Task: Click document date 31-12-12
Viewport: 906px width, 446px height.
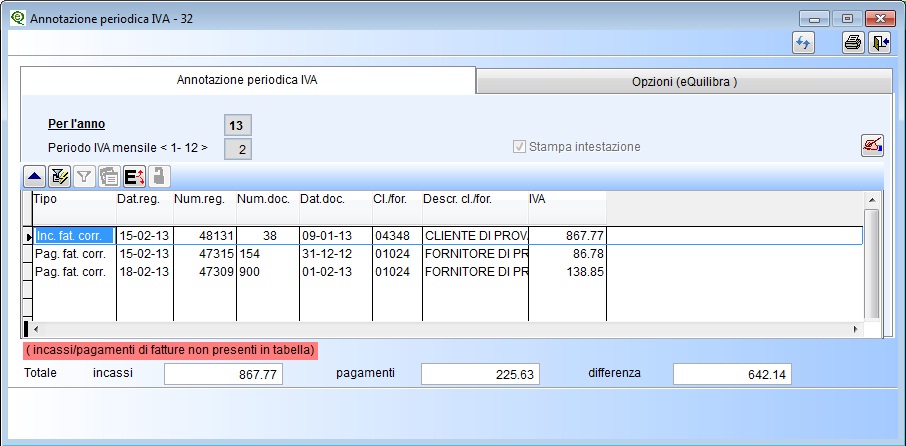Action: click(x=336, y=254)
